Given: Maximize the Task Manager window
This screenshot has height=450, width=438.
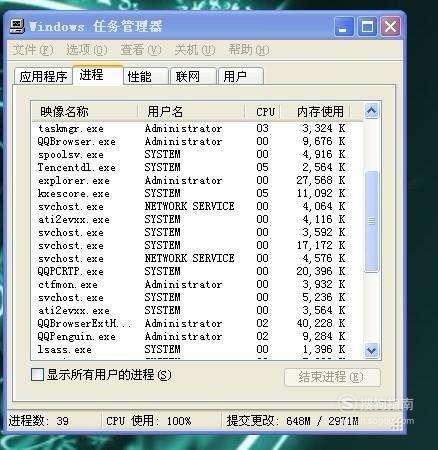Looking at the screenshot, I should coord(367,27).
